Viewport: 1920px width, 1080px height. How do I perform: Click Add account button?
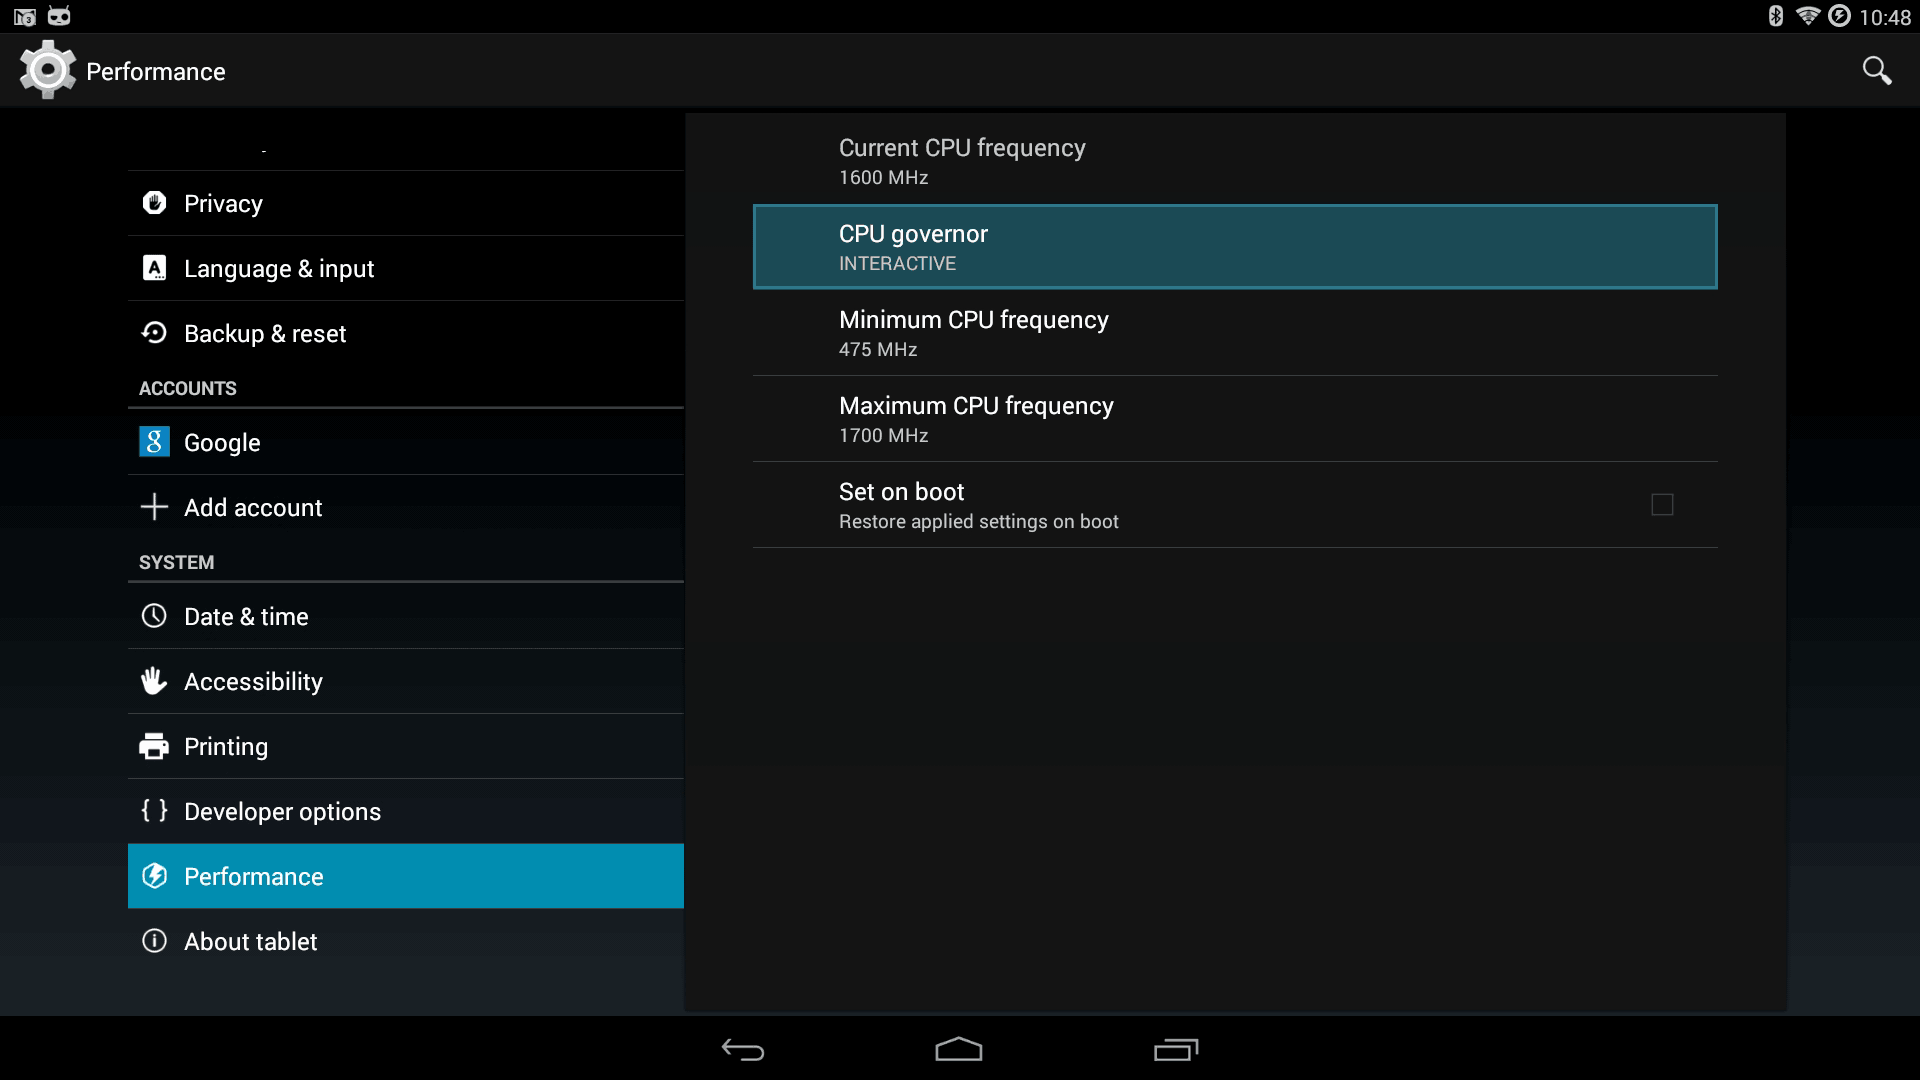[253, 508]
